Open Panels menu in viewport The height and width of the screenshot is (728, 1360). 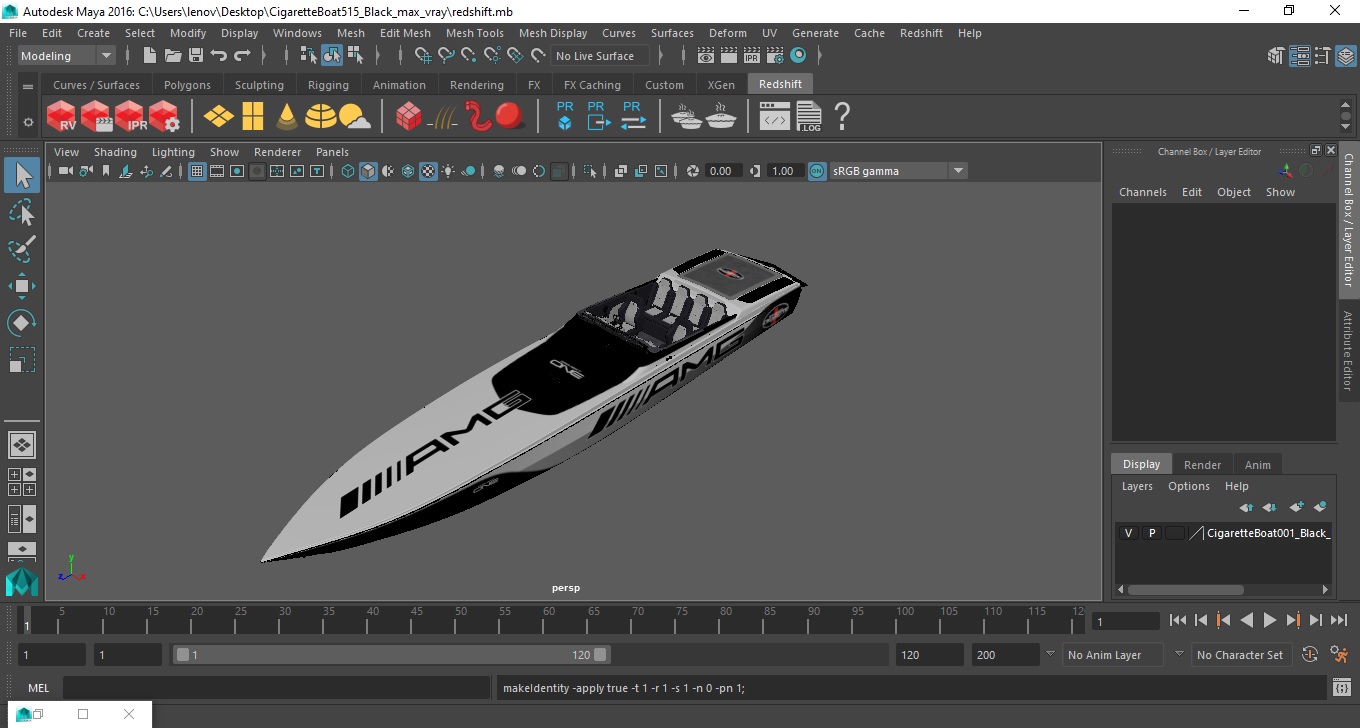[332, 152]
